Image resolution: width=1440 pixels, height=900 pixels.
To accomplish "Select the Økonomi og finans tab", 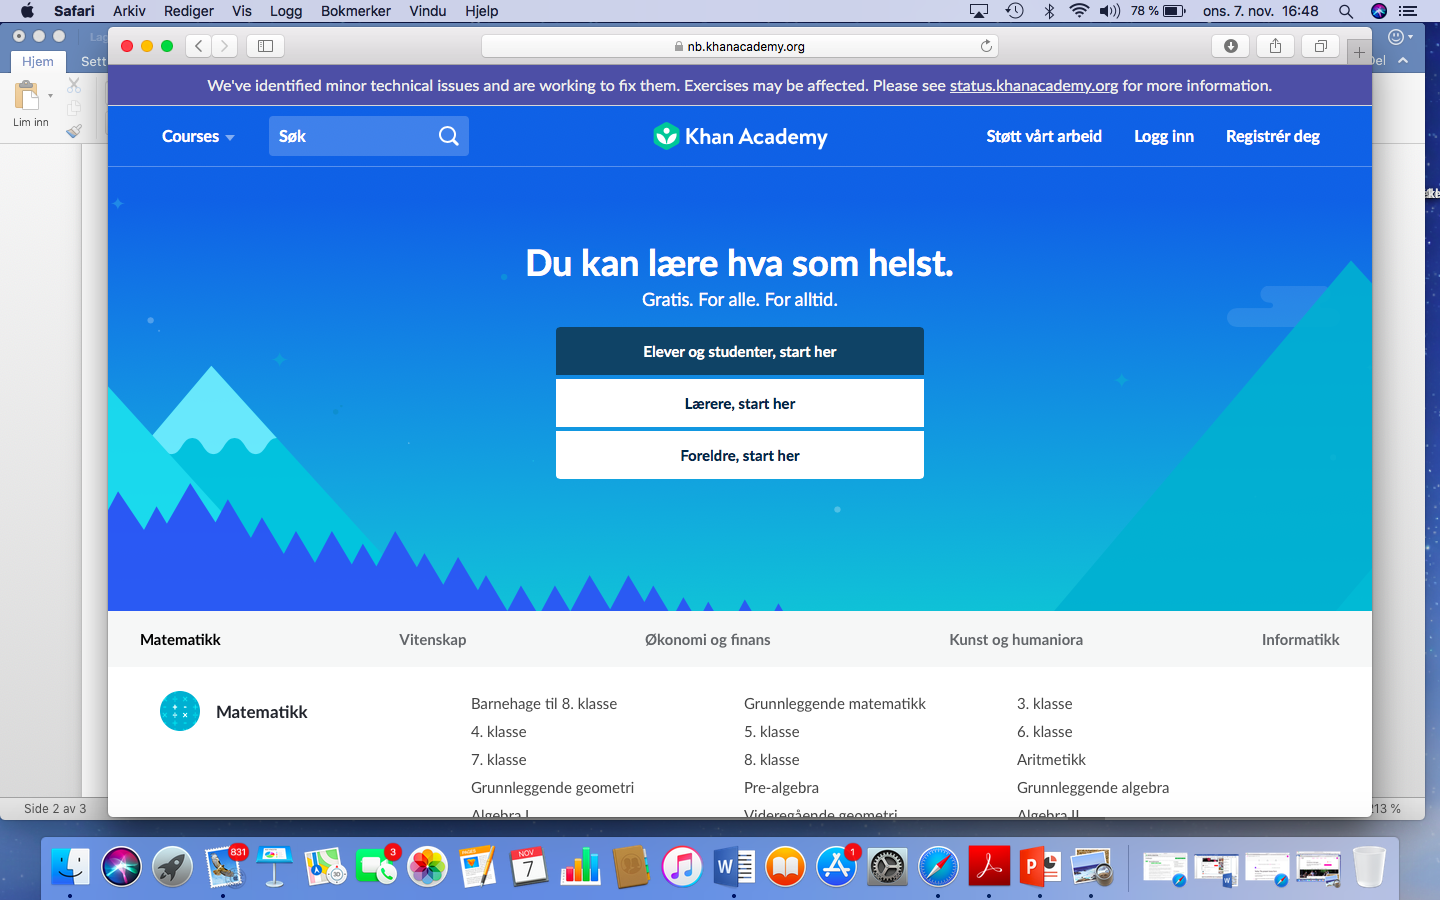I will (708, 639).
